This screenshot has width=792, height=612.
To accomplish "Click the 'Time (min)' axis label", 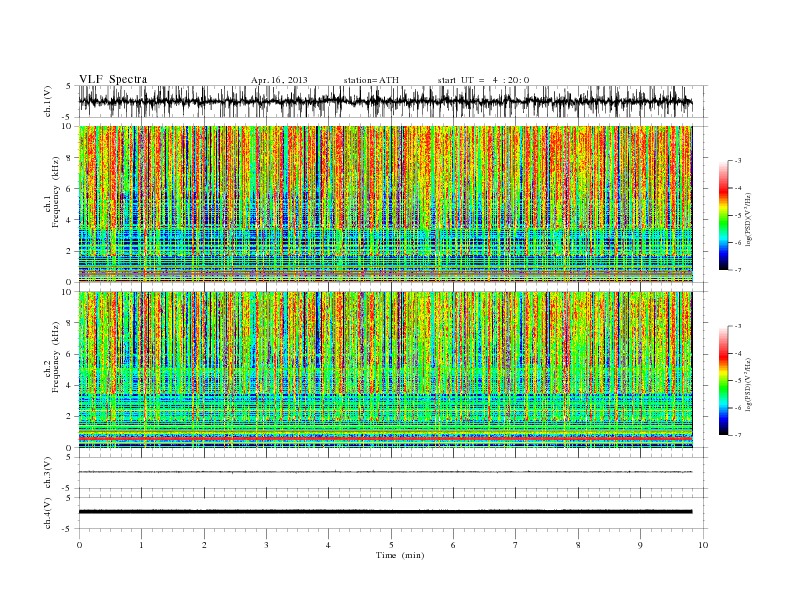I will point(400,555).
